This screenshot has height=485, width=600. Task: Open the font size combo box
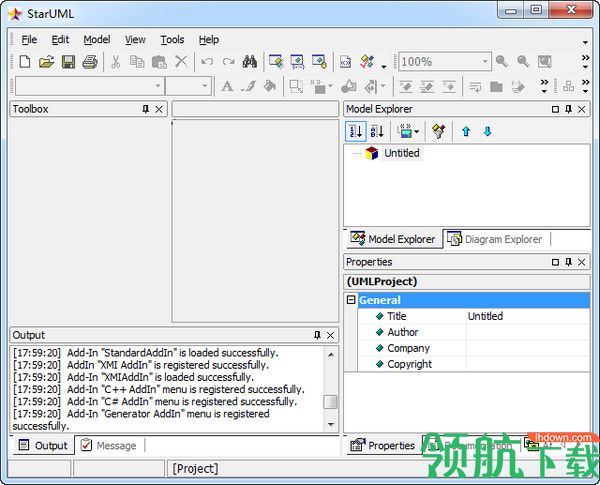coord(188,86)
